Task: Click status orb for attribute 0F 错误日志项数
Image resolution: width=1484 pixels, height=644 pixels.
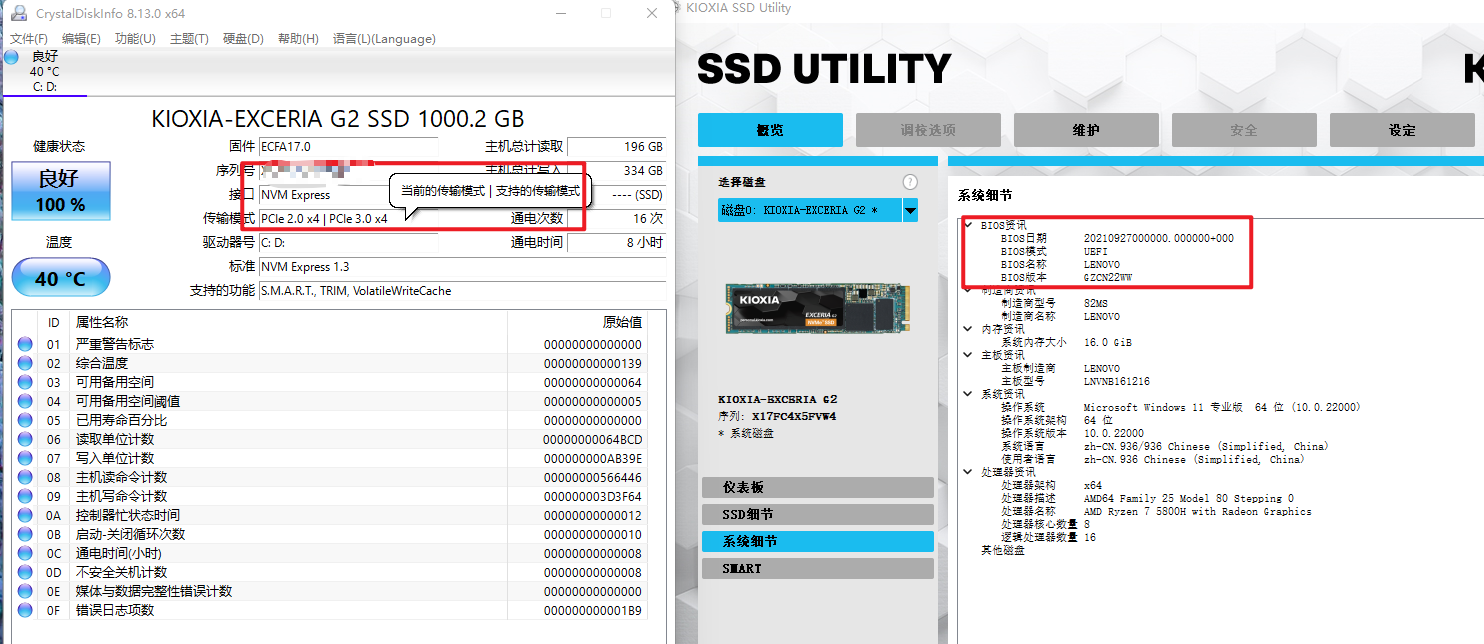Action: pyautogui.click(x=25, y=610)
